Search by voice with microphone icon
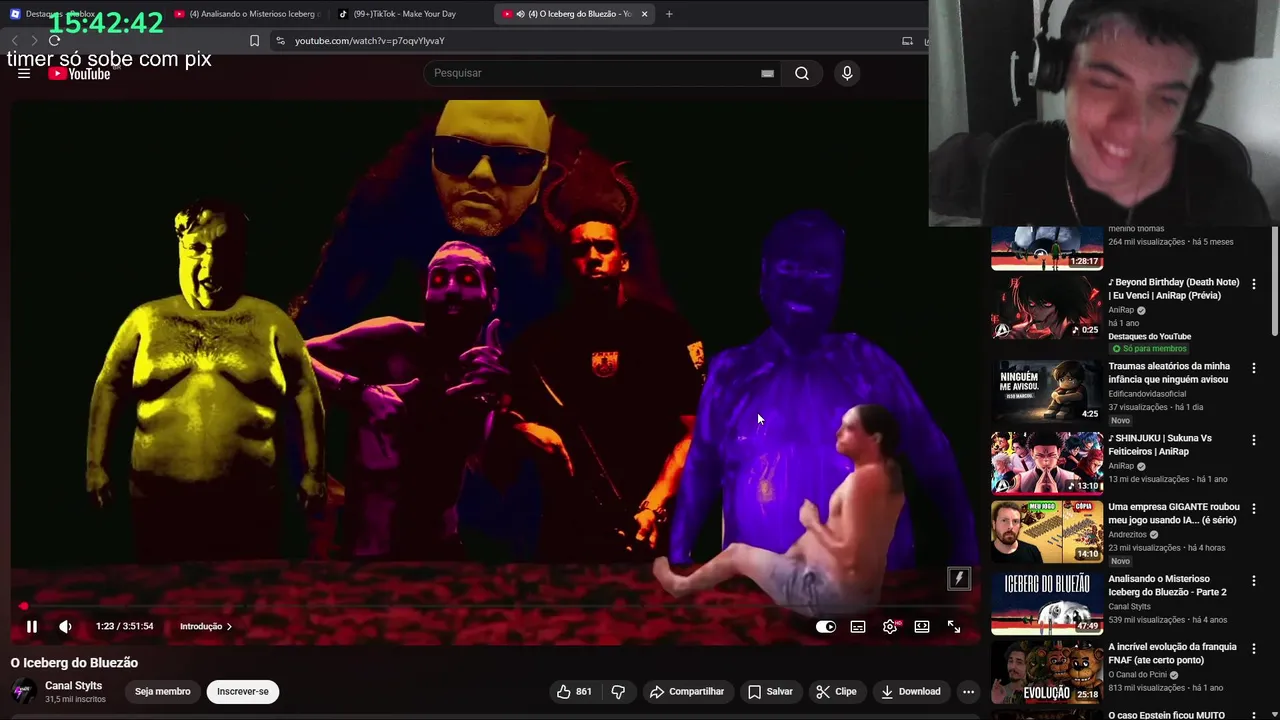The height and width of the screenshot is (720, 1280). click(x=847, y=73)
